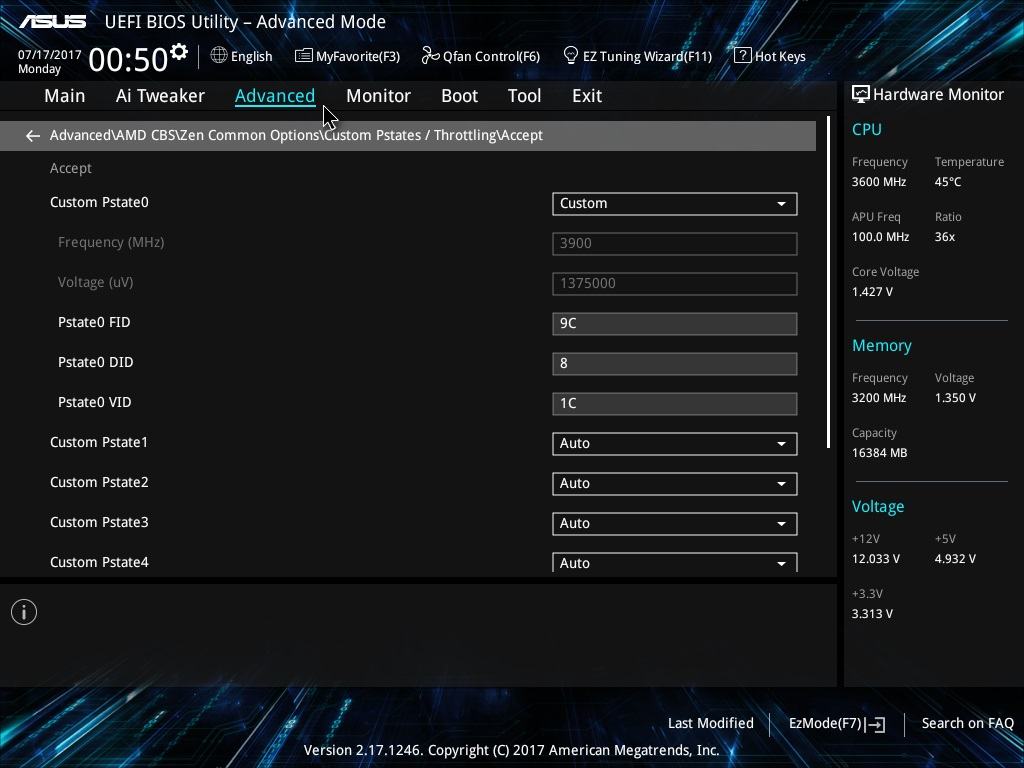Screen dimensions: 1024x768
Task: Open MyFavorite(F3) list icon
Action: pos(303,56)
